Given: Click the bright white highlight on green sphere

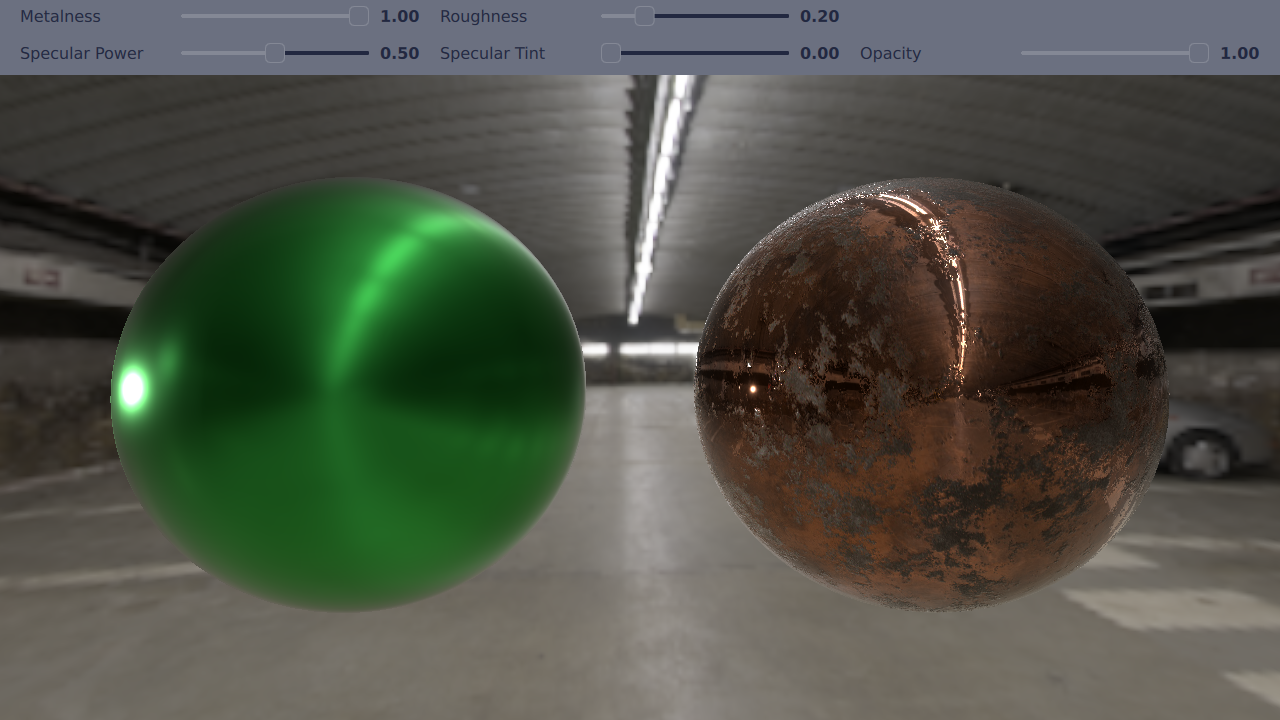Looking at the screenshot, I should pyautogui.click(x=132, y=388).
